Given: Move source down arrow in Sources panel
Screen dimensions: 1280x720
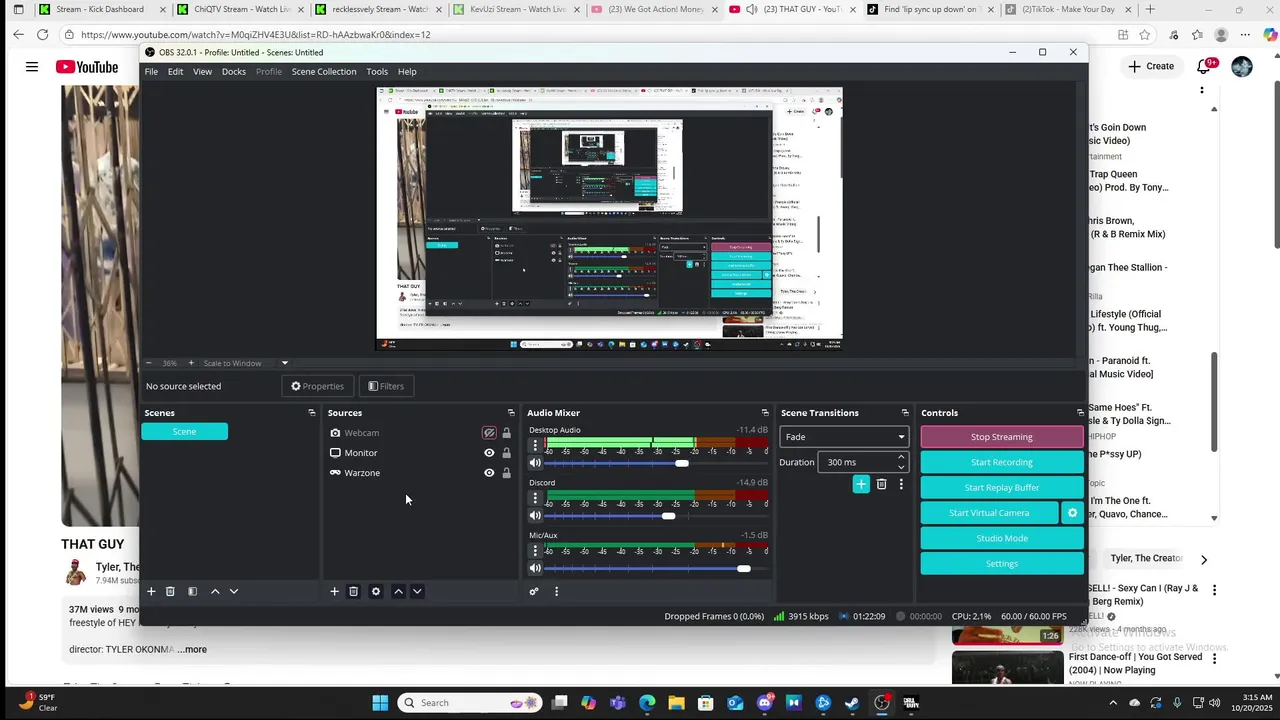Looking at the screenshot, I should click(x=417, y=591).
